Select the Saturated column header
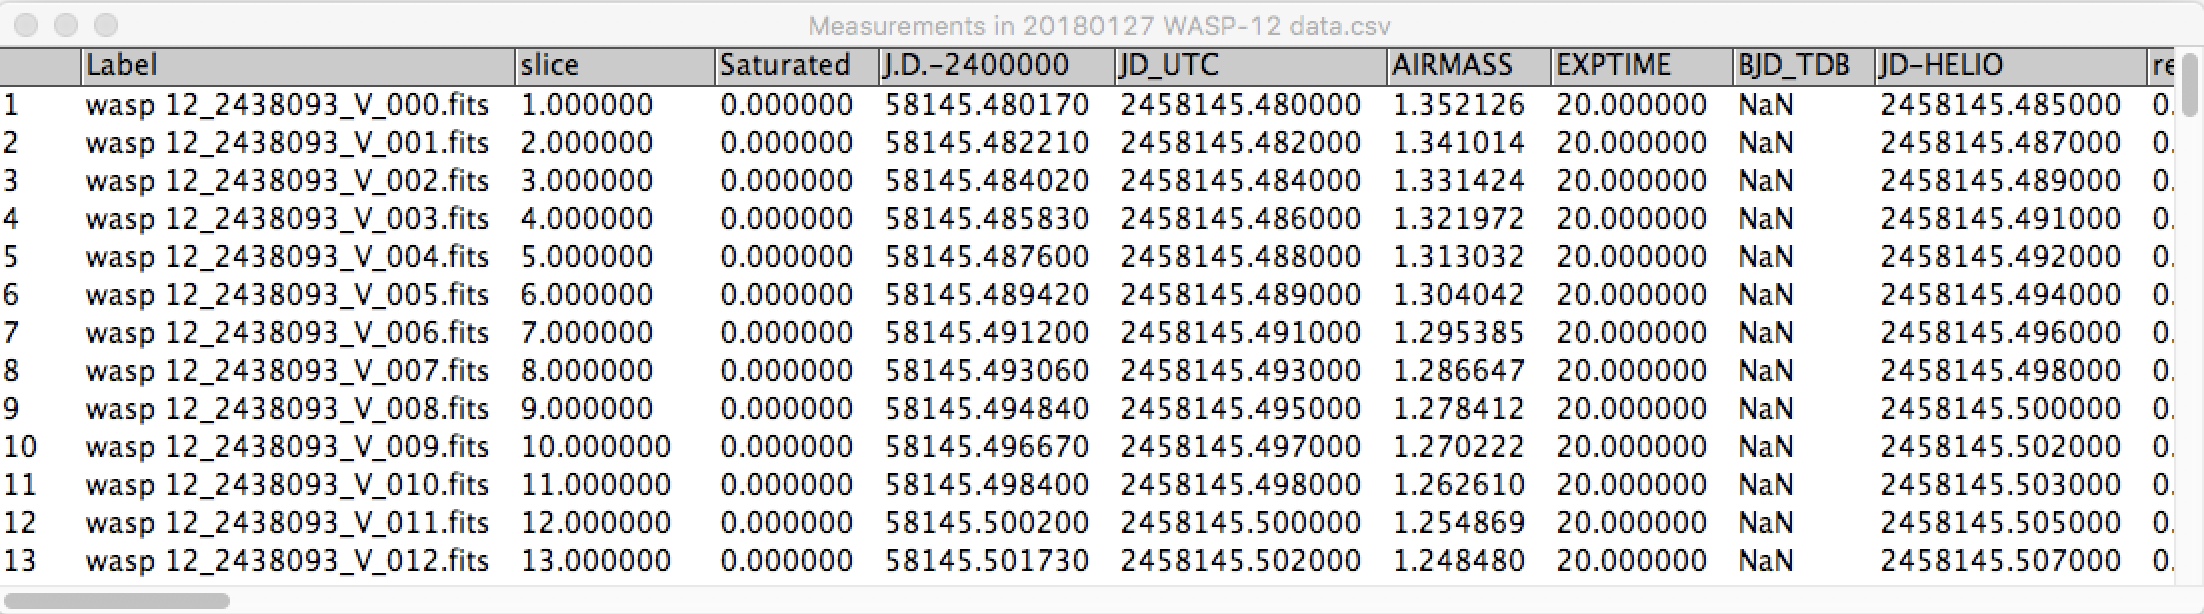 (794, 66)
